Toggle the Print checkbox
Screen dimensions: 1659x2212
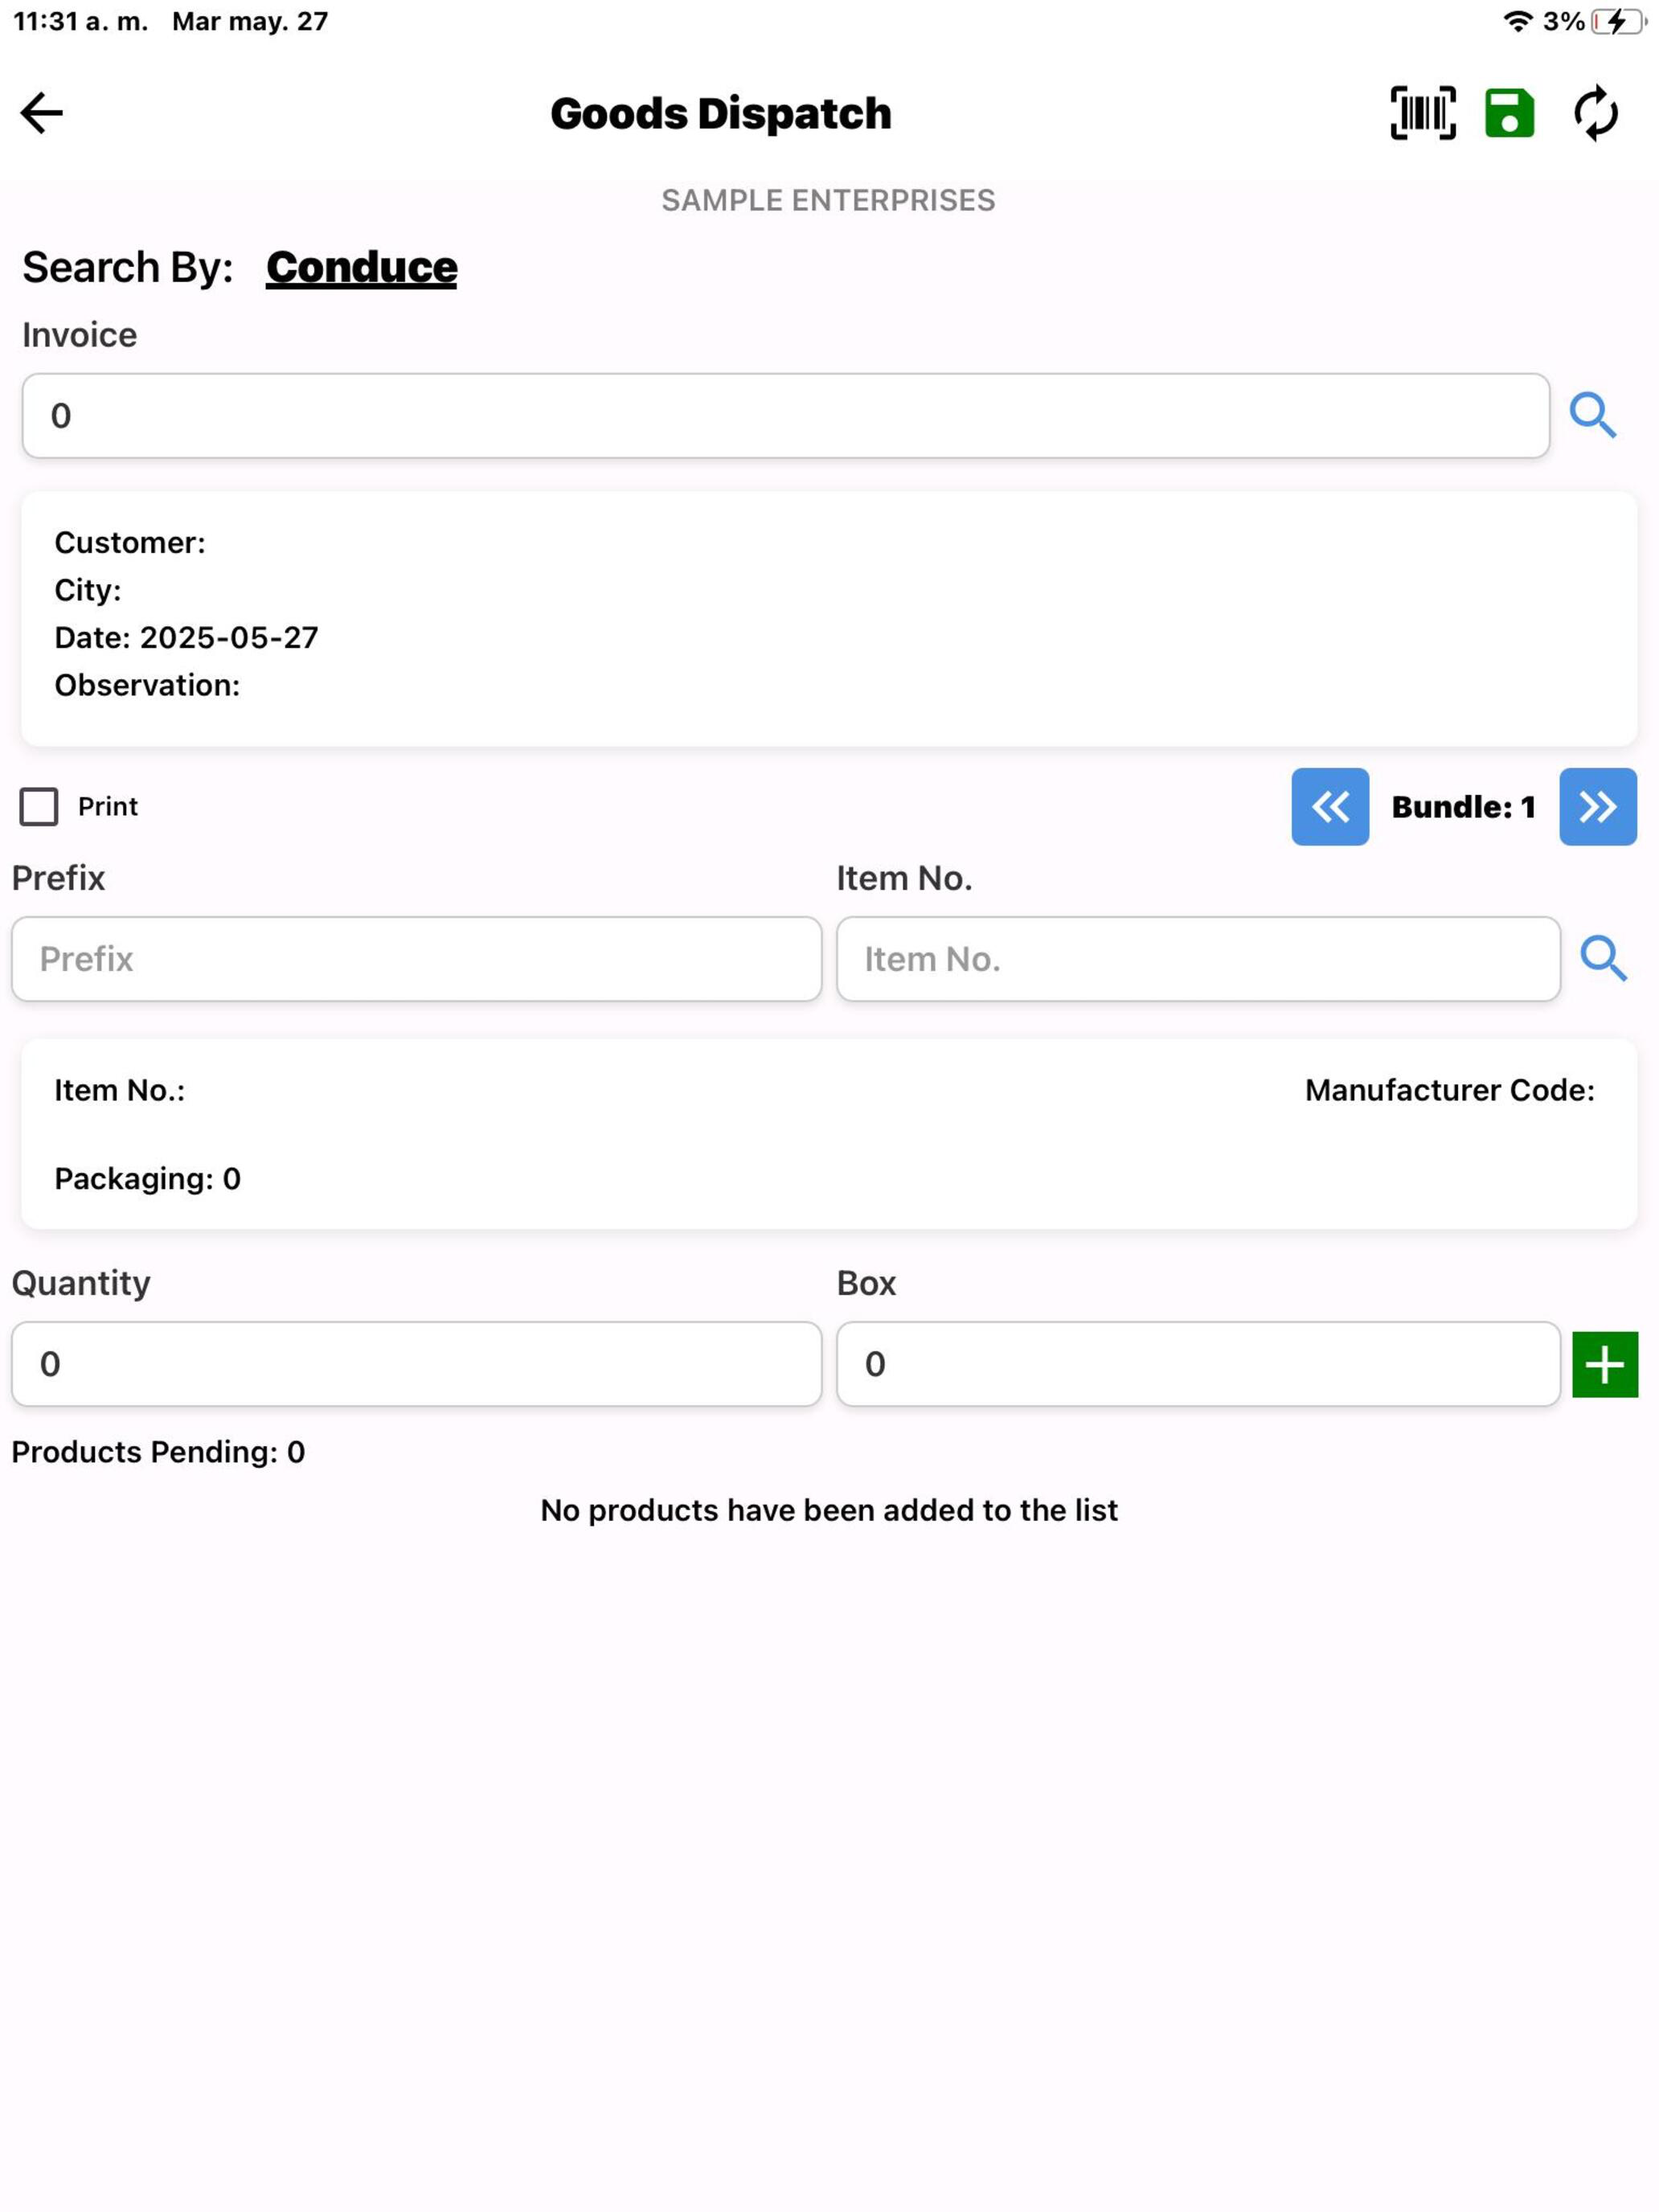tap(39, 807)
